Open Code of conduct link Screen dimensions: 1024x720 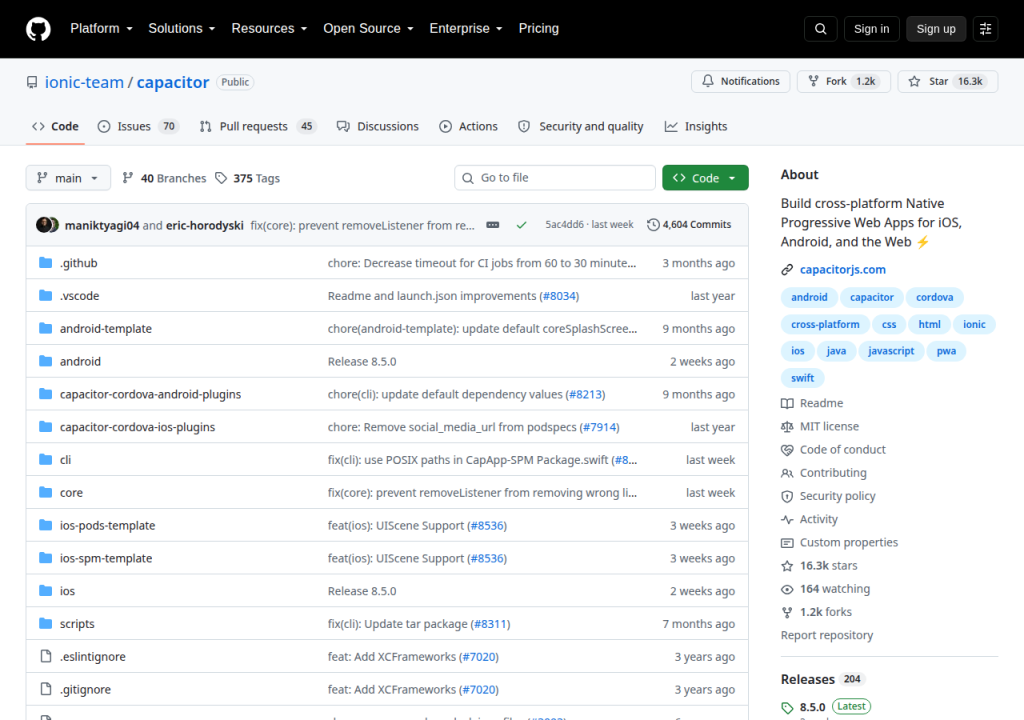pyautogui.click(x=833, y=450)
